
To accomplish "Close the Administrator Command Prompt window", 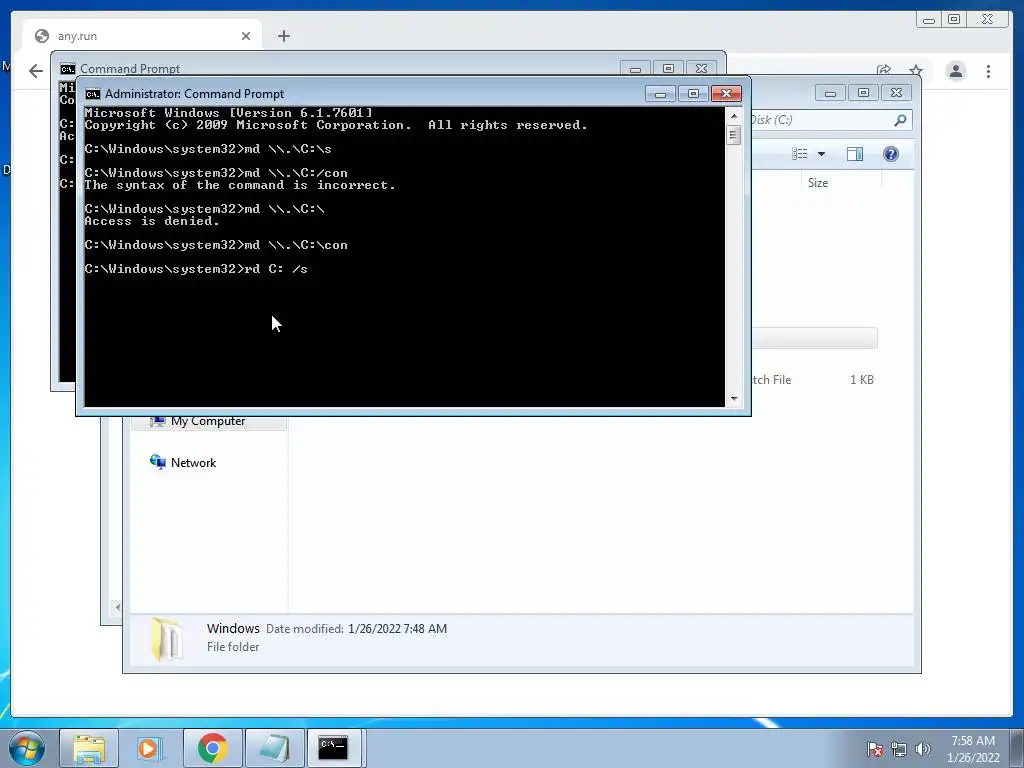I will 726,93.
